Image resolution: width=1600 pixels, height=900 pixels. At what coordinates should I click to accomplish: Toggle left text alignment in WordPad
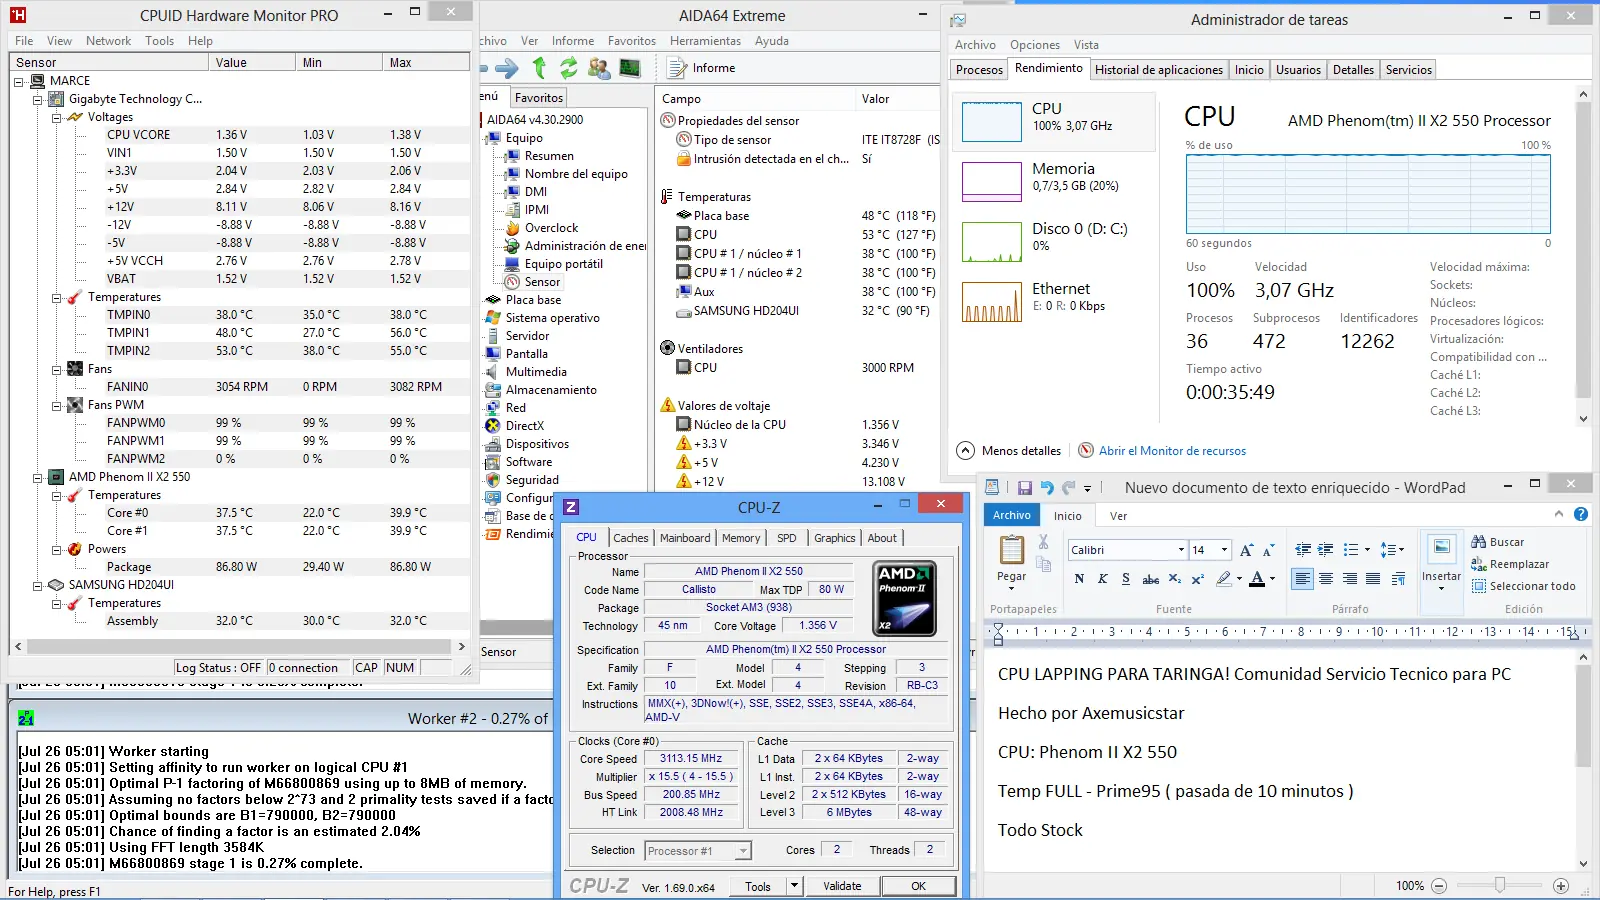(x=1302, y=578)
